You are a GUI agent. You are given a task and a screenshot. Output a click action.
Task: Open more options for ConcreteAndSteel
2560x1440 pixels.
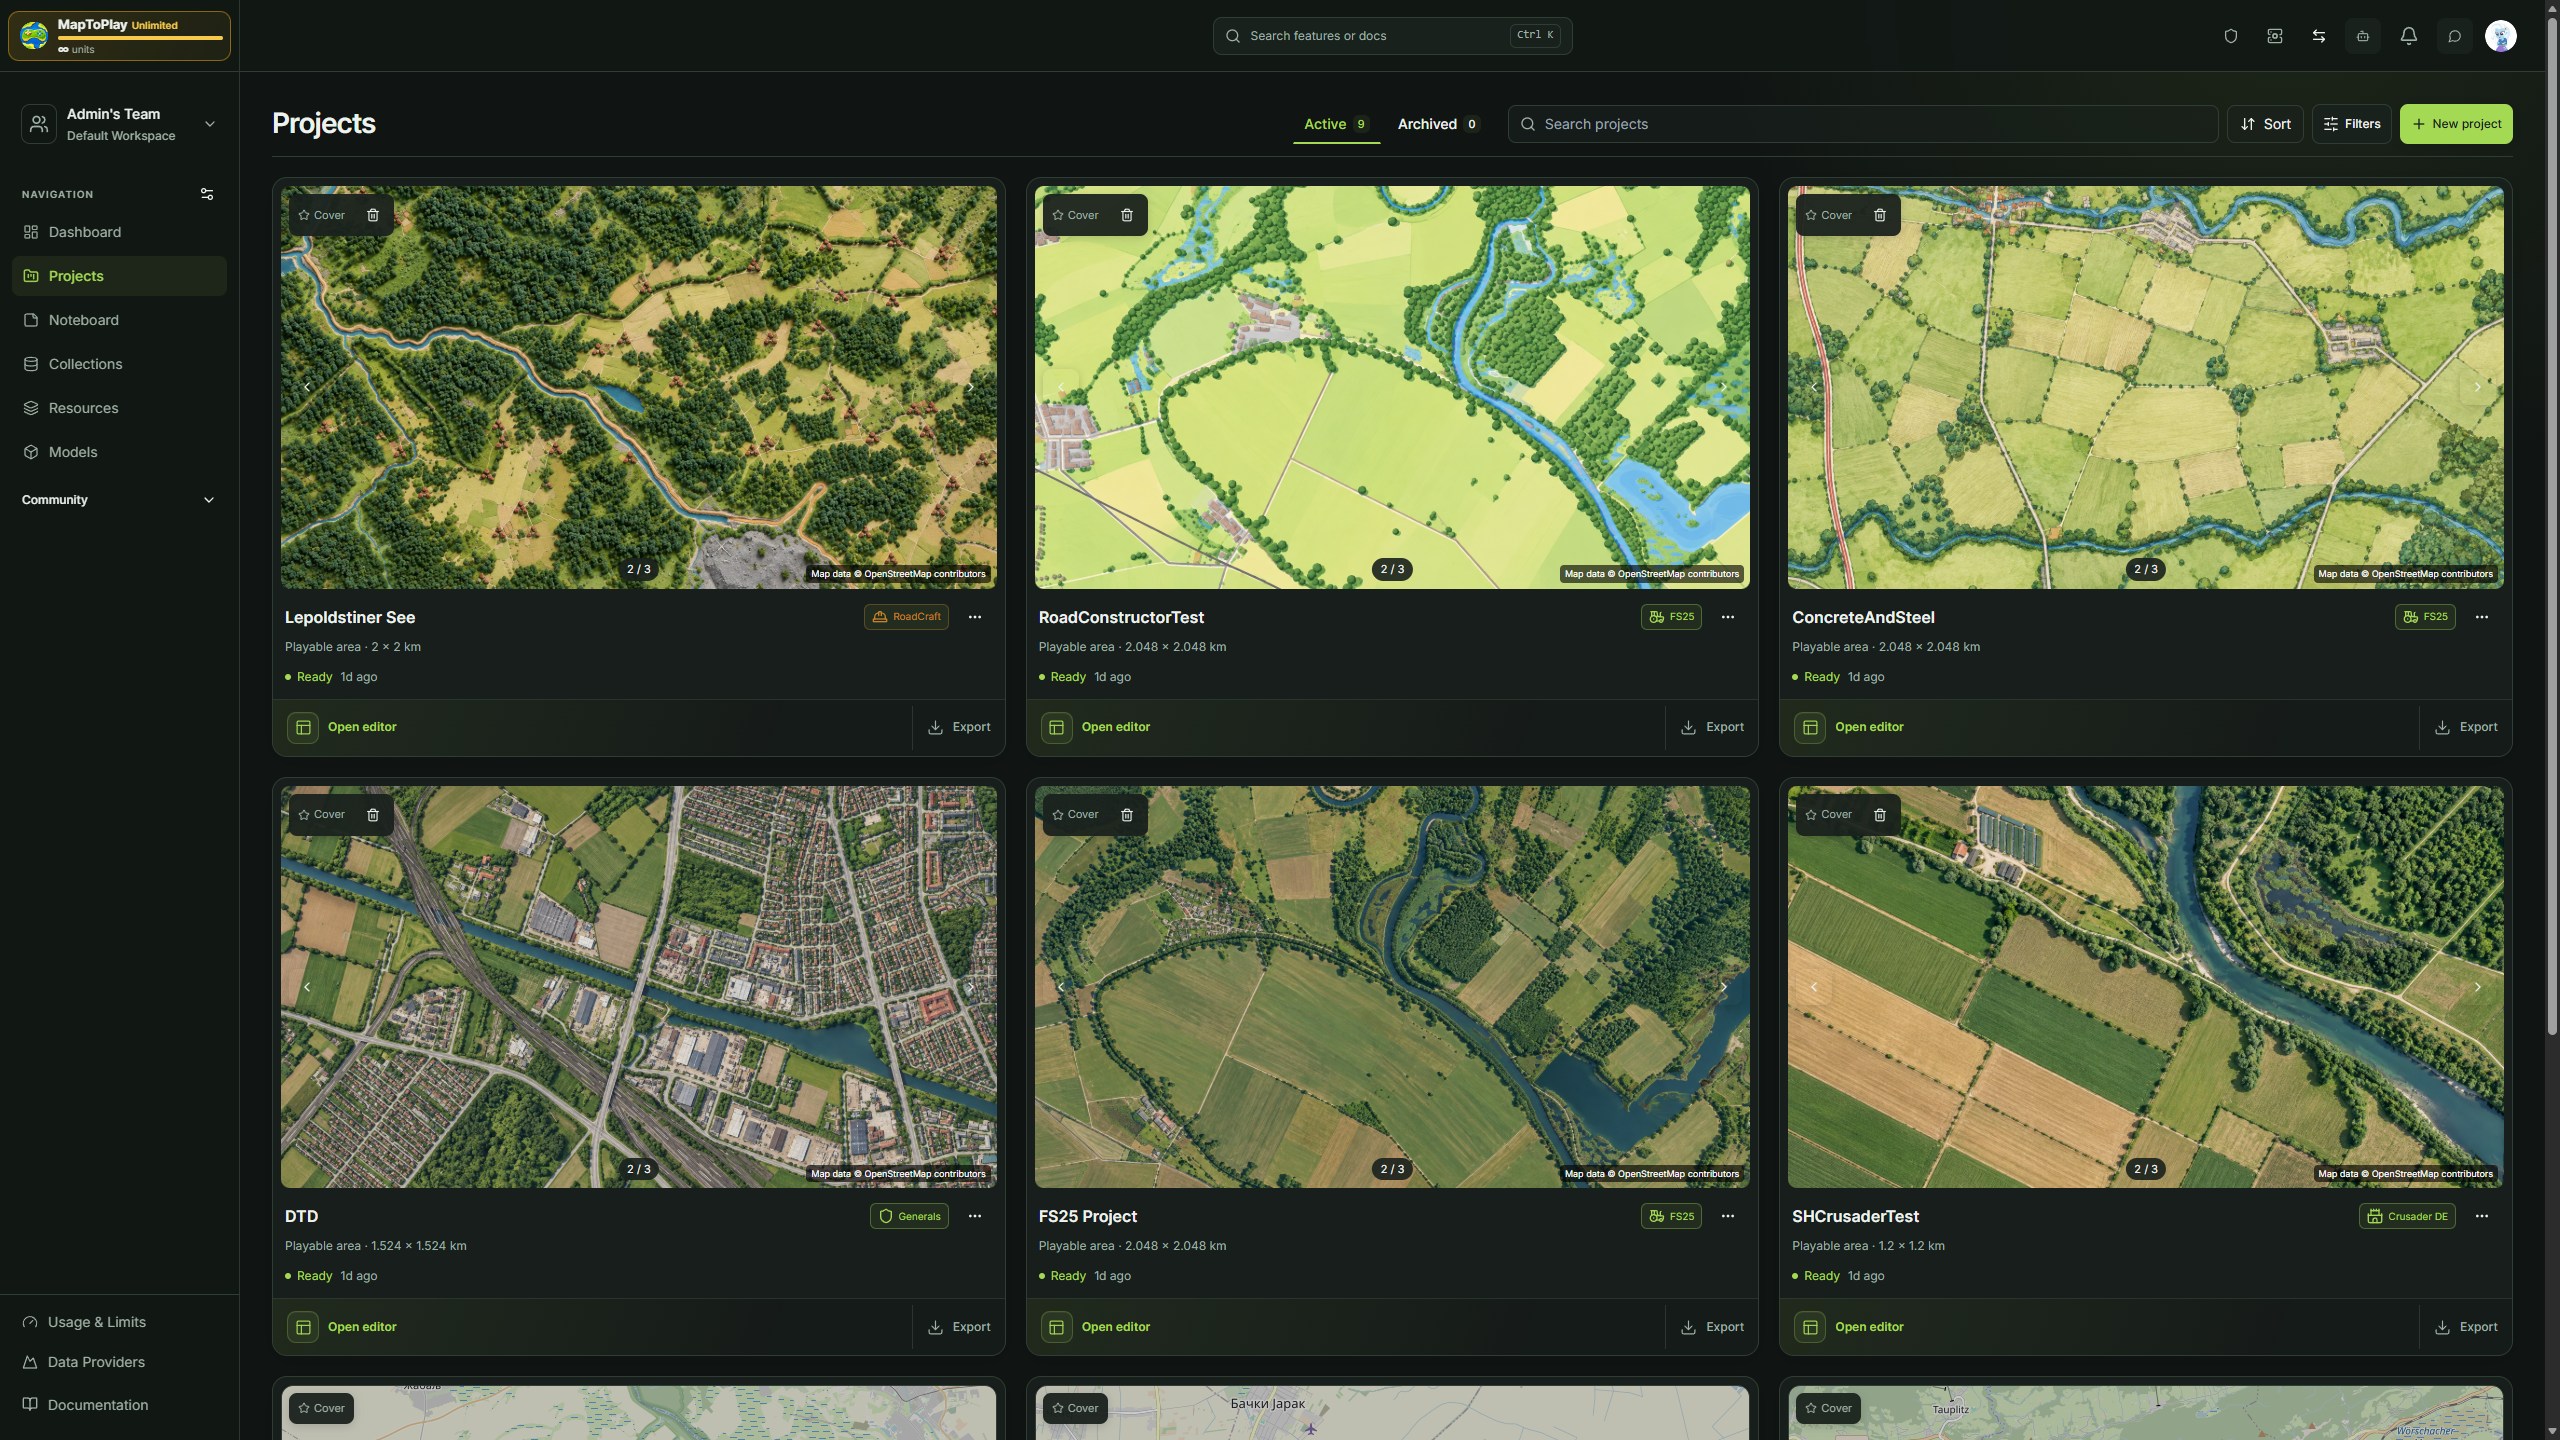coord(2482,617)
